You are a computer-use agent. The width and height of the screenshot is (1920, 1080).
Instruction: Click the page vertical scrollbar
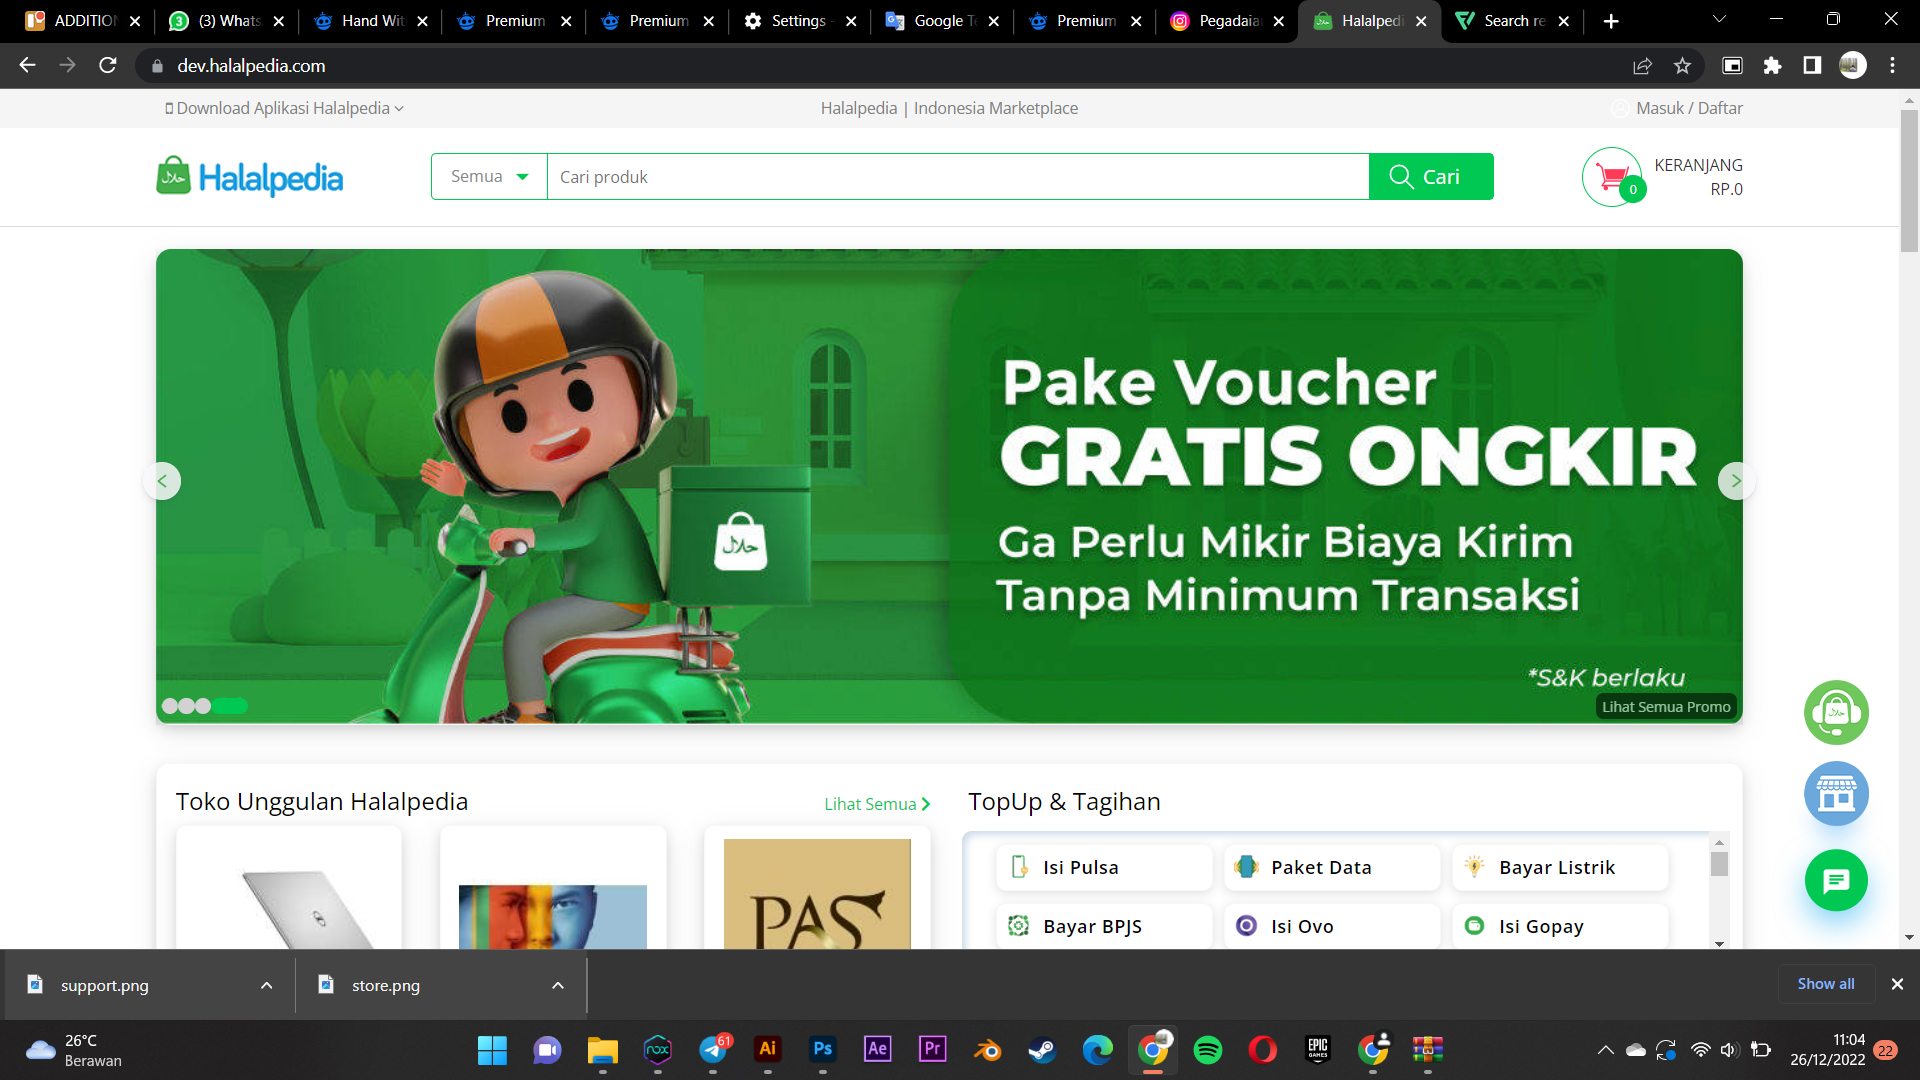coord(1909,180)
